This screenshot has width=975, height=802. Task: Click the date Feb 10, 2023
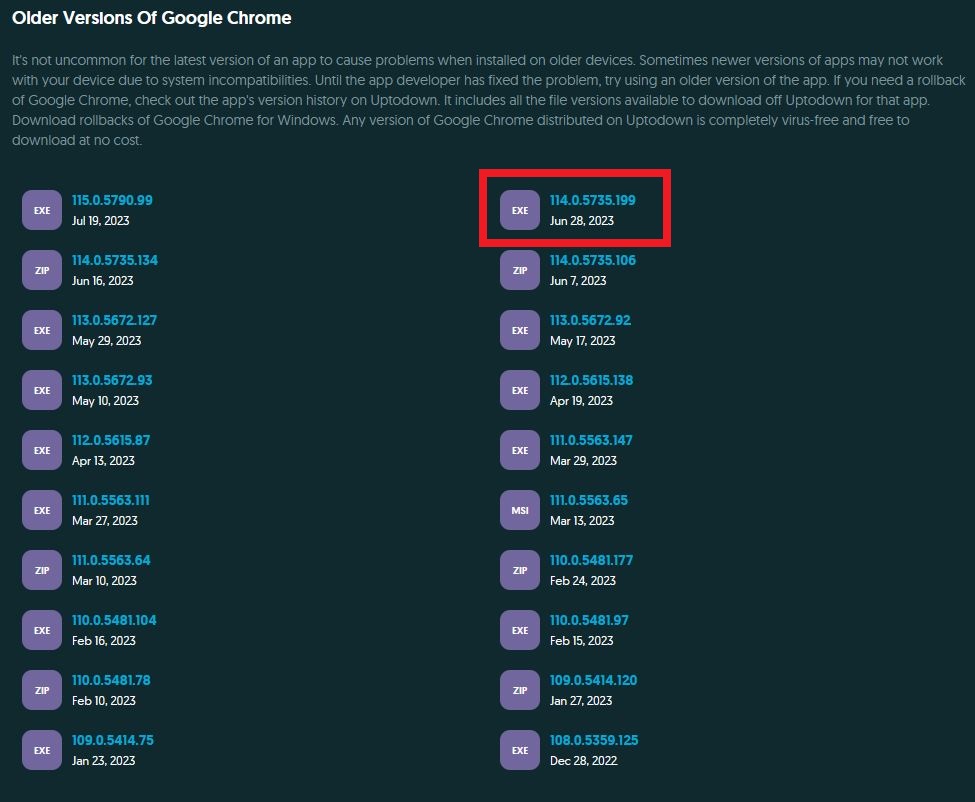tap(104, 701)
